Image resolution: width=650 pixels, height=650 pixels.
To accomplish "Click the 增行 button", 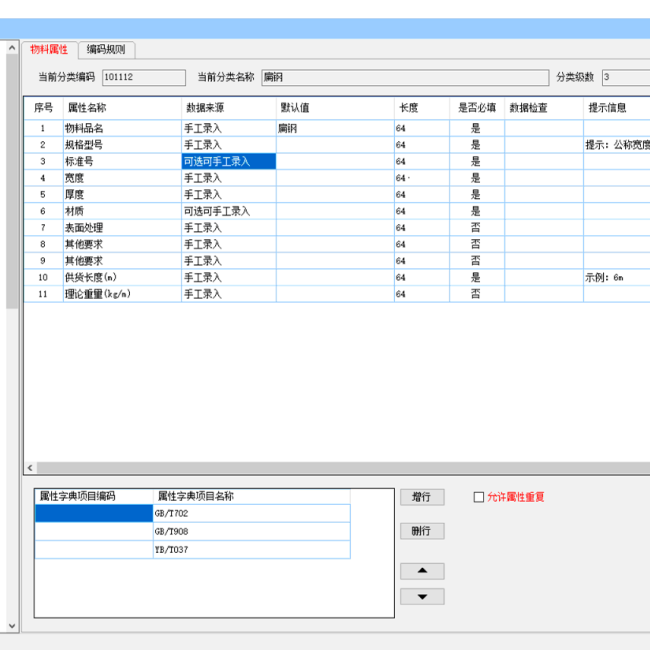I will (422, 497).
